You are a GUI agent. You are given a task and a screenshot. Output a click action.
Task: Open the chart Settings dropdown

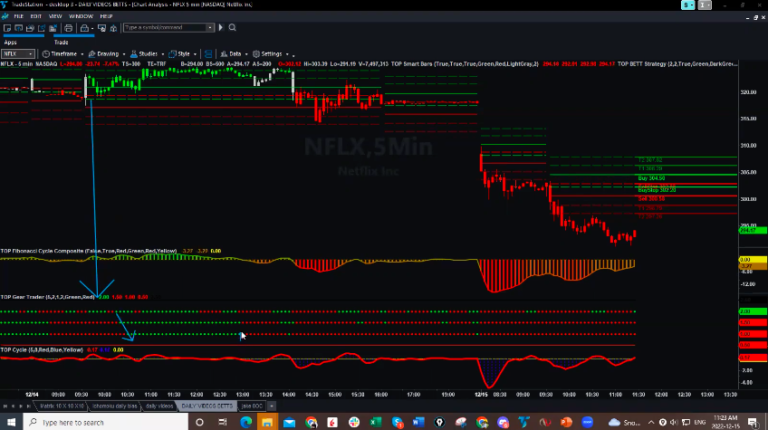[x=270, y=54]
